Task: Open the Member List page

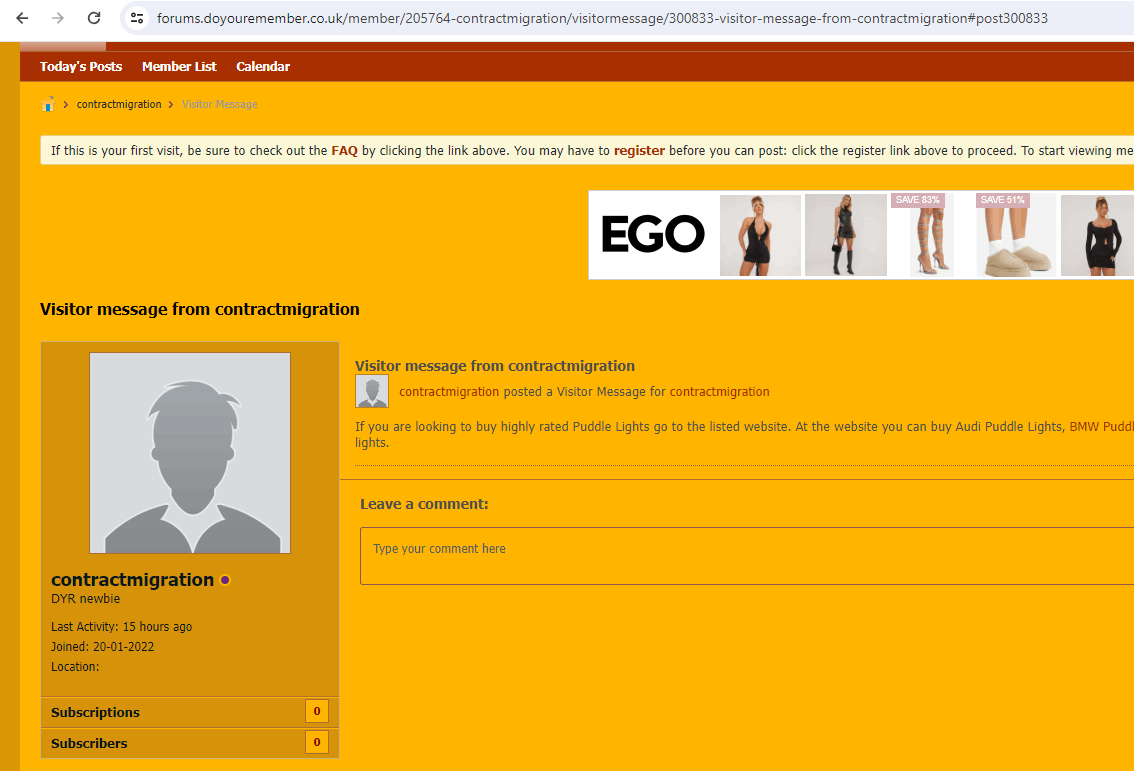Action: (179, 67)
